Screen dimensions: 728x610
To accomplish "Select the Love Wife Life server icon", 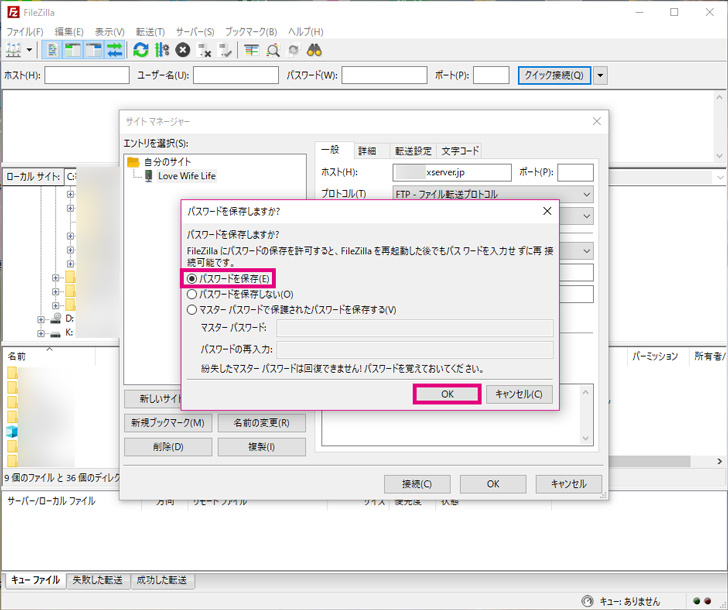I will [x=149, y=176].
